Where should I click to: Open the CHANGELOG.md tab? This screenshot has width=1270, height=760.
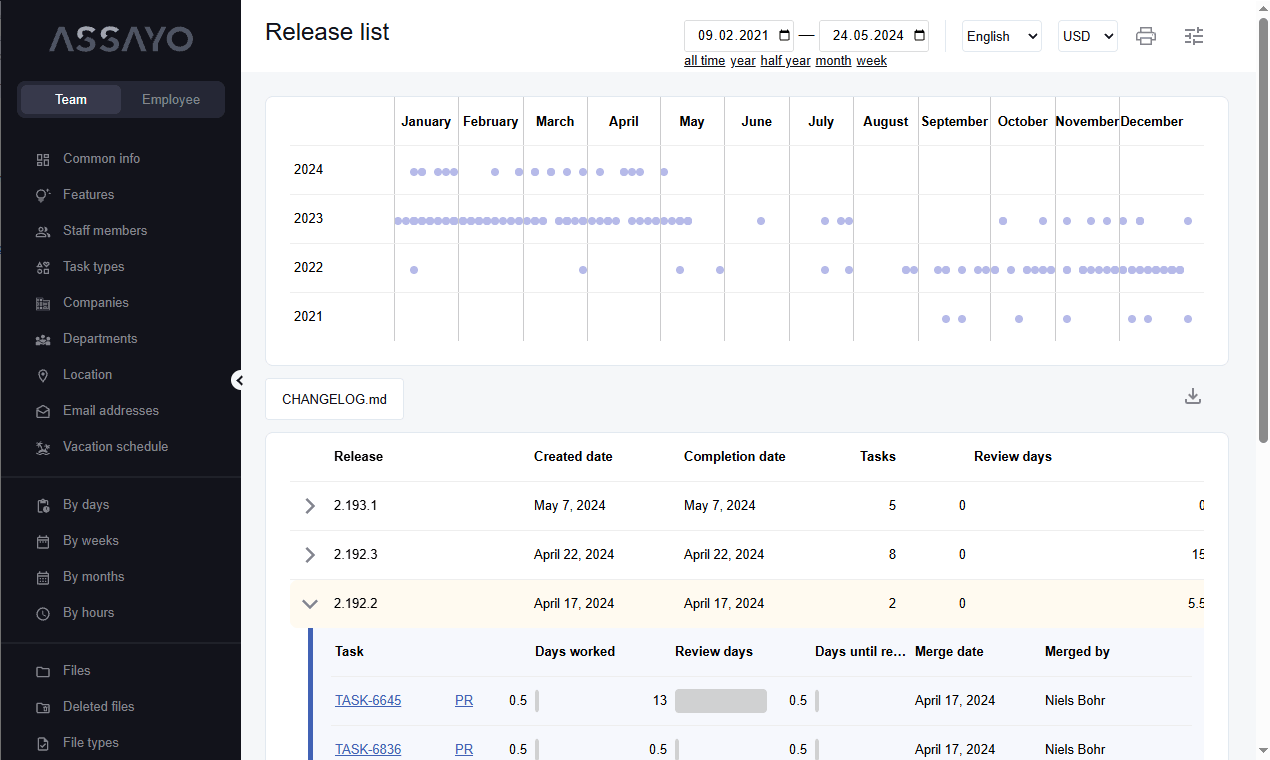point(334,399)
